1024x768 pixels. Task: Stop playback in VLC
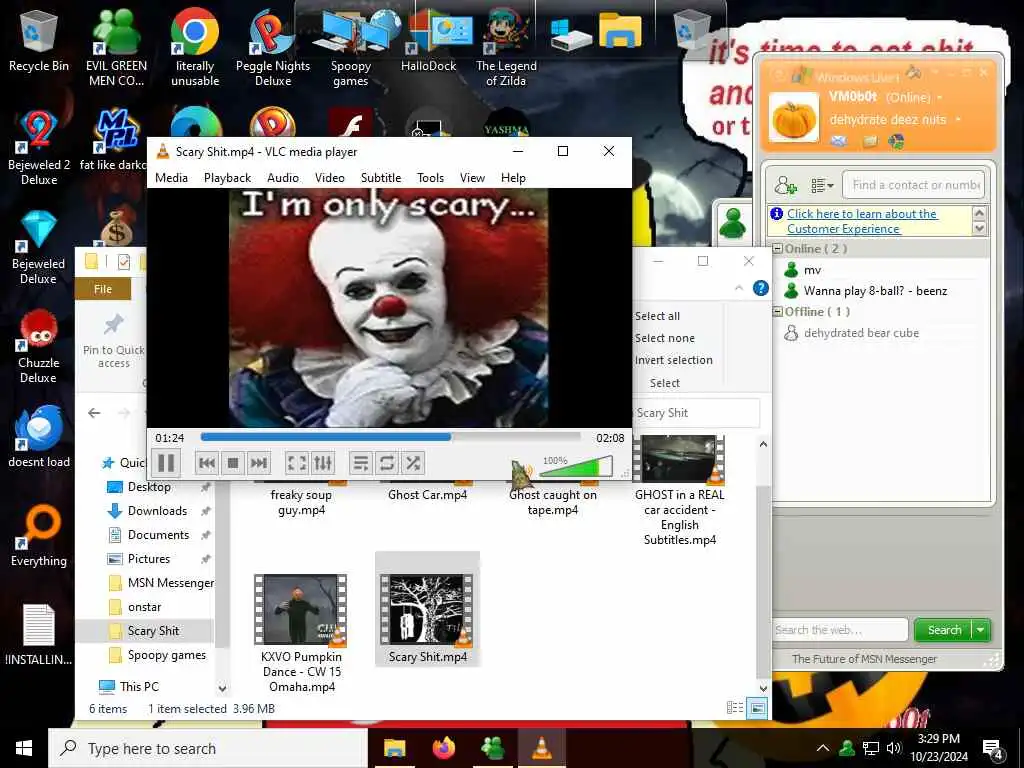232,463
